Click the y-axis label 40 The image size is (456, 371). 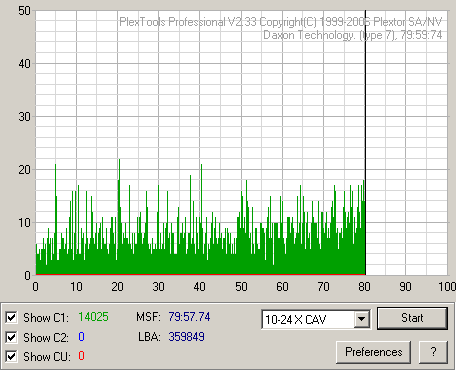[x=24, y=63]
